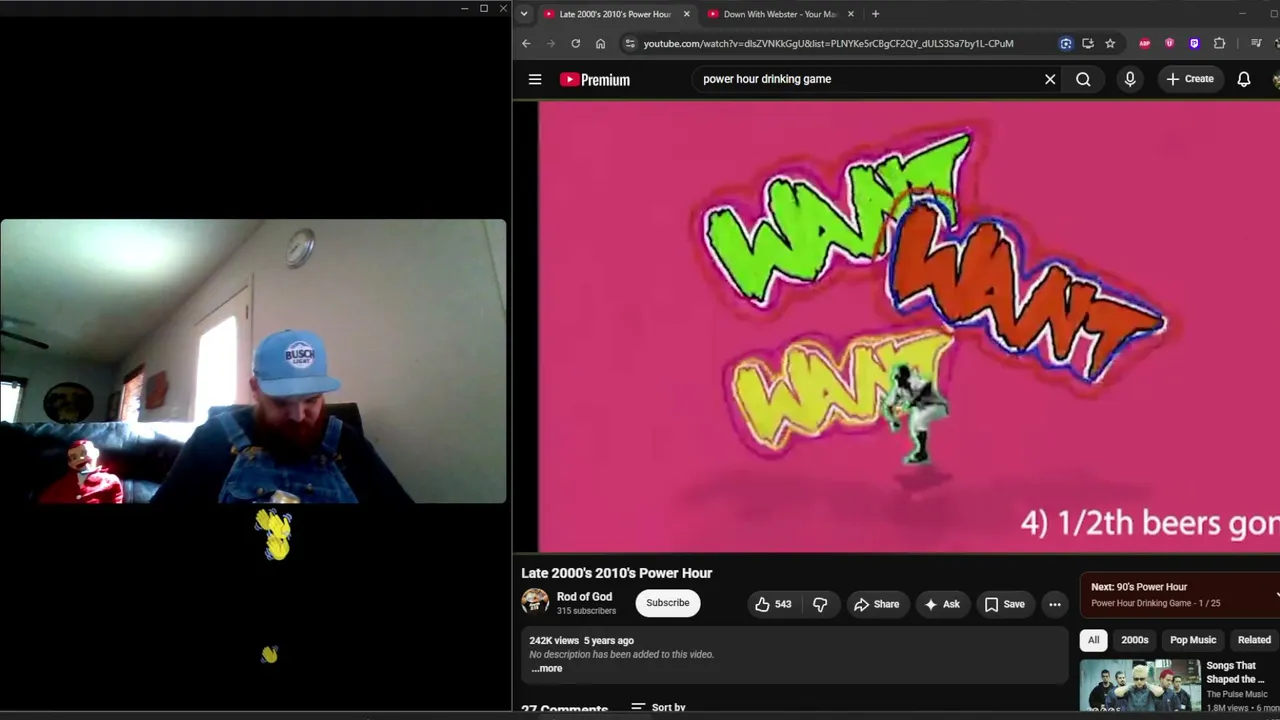1280x720 pixels.
Task: Click the 315 subscribers text
Action: (586, 611)
